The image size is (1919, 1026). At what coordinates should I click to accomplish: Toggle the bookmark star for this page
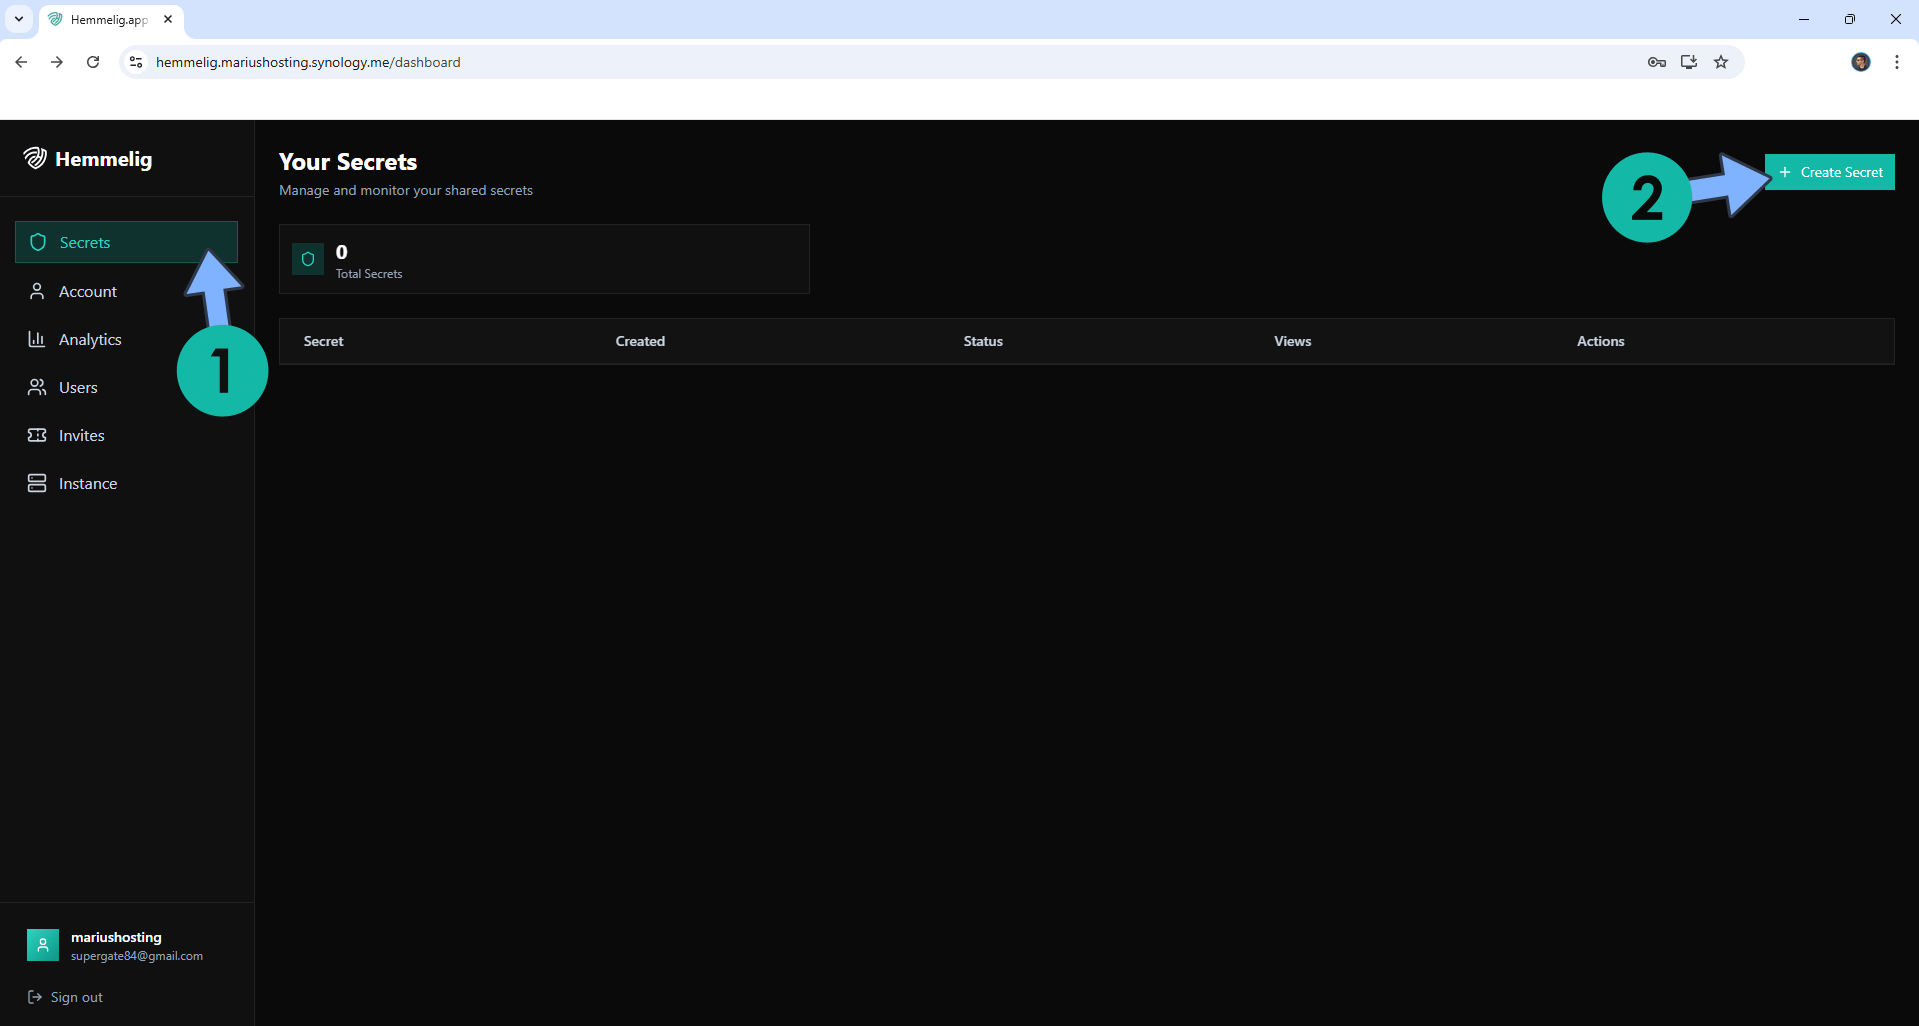coord(1721,62)
